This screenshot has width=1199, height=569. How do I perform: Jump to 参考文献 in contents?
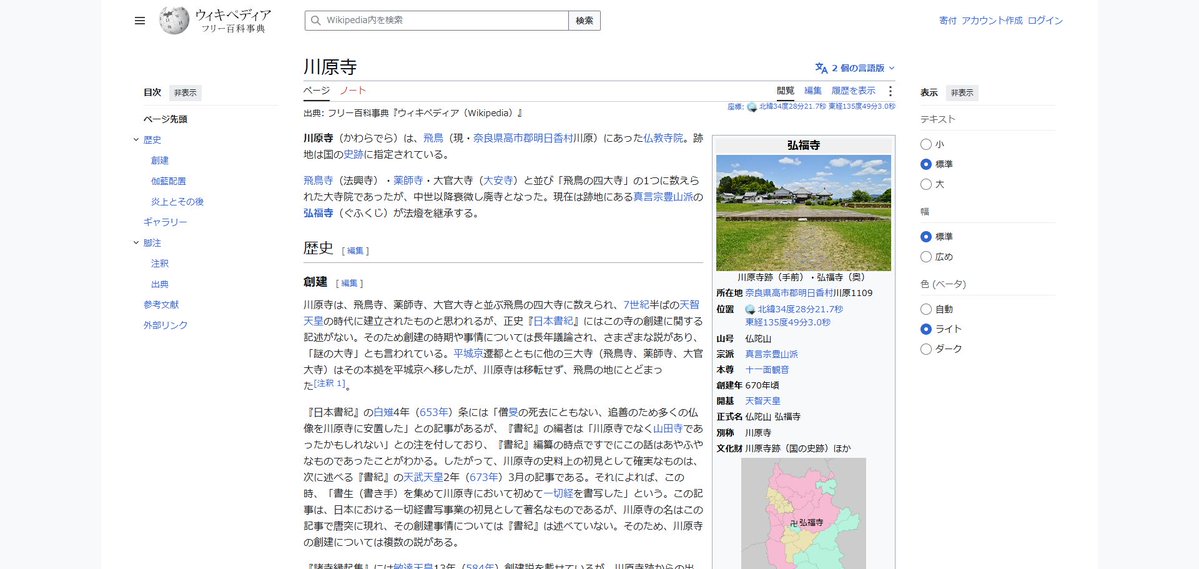(161, 304)
